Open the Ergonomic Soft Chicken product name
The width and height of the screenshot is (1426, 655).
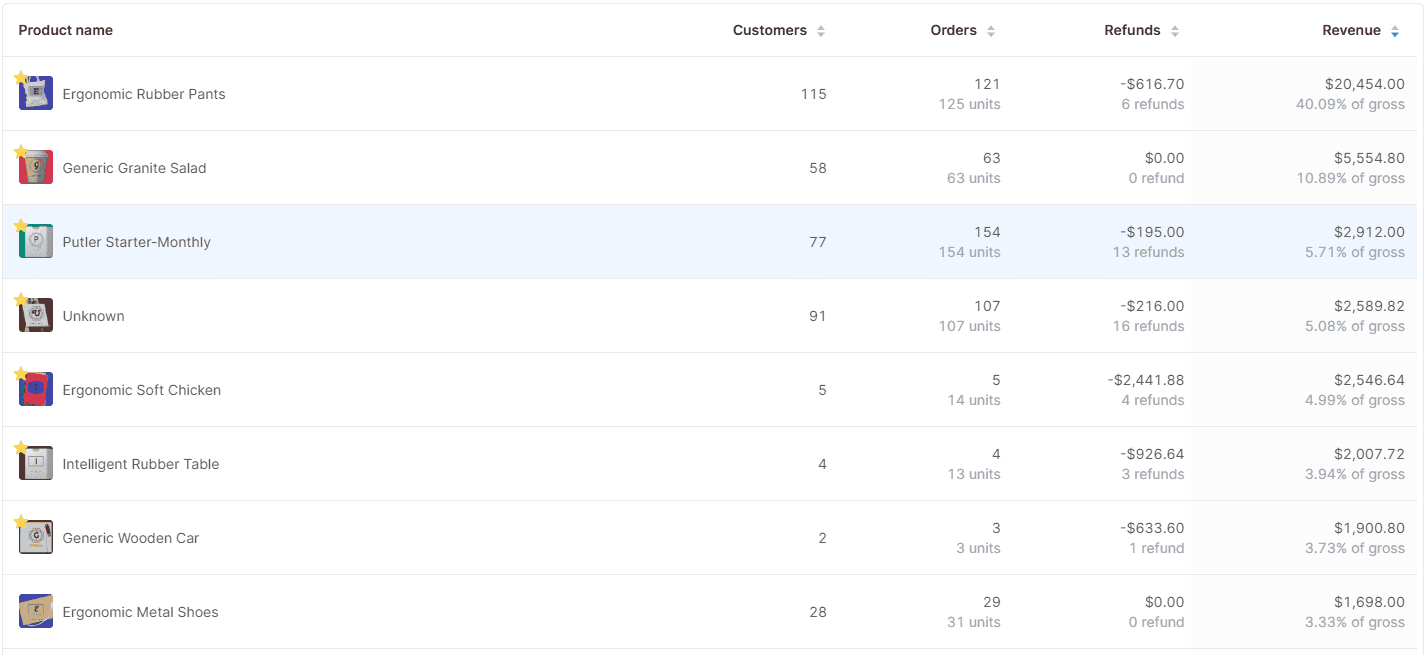(142, 391)
